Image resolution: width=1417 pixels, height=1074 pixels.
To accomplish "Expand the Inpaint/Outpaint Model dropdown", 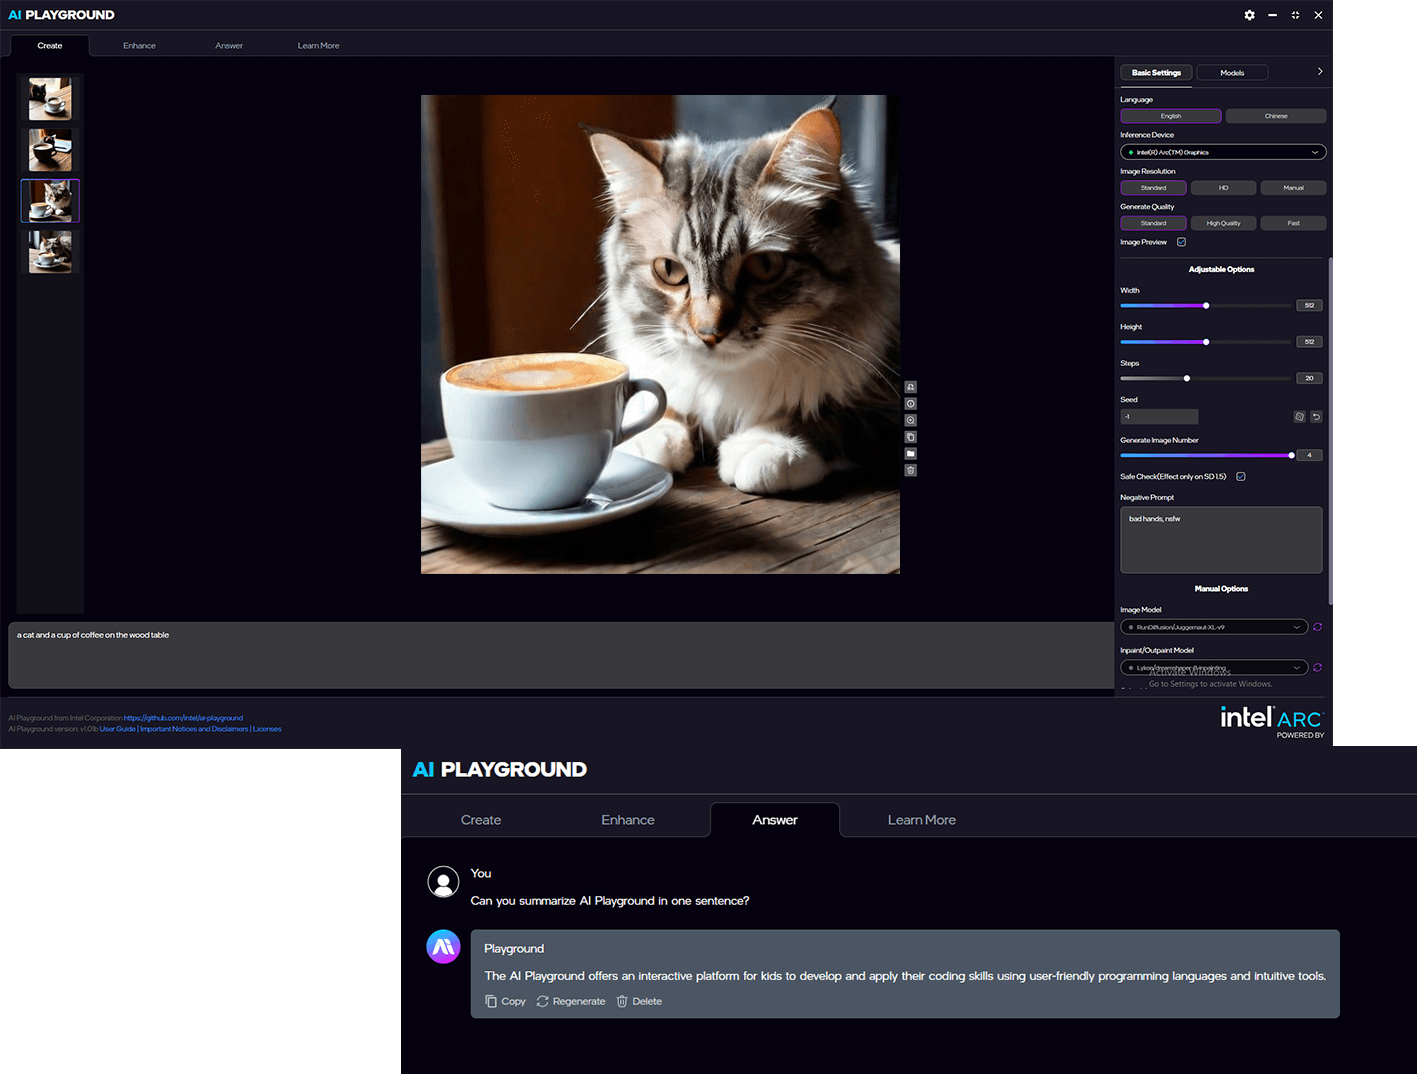I will click(x=1213, y=667).
